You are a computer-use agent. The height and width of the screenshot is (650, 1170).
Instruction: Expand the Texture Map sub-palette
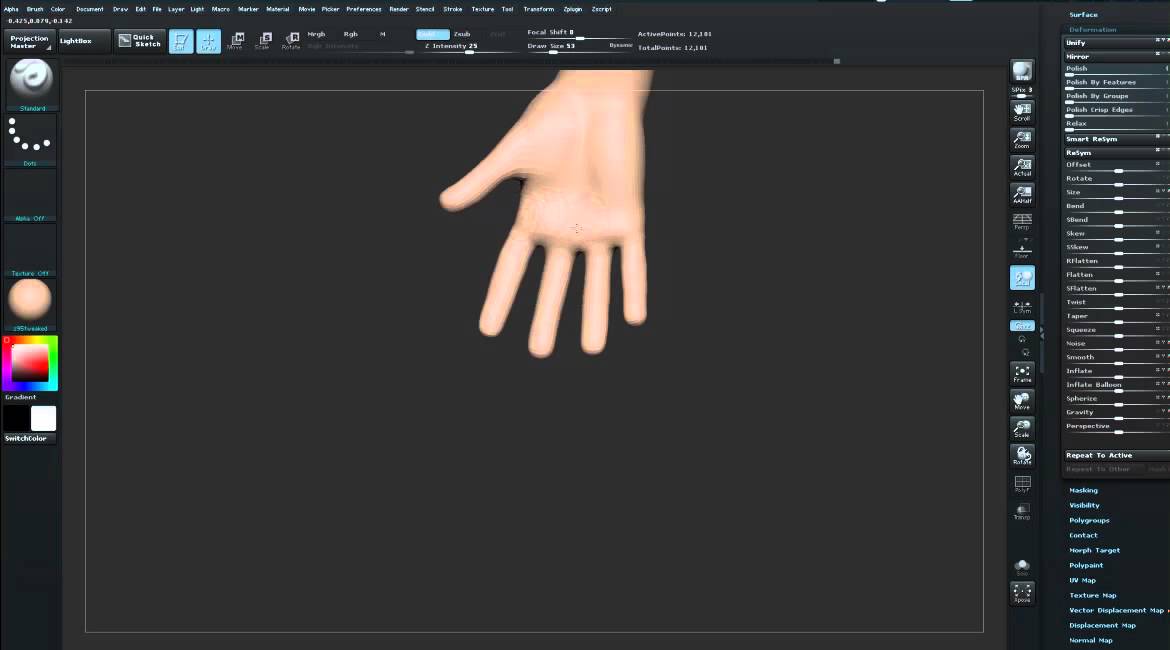point(1092,595)
